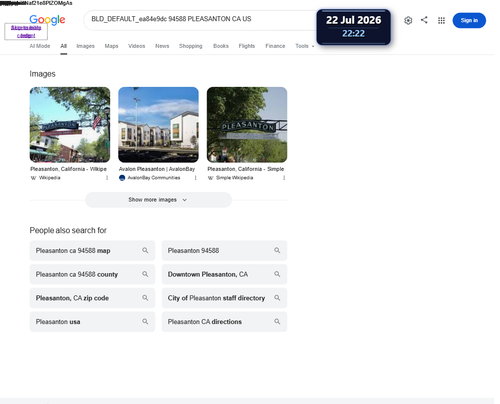500x404 pixels.
Task: Click the AvalonBay Communities source icon
Action: 122,178
